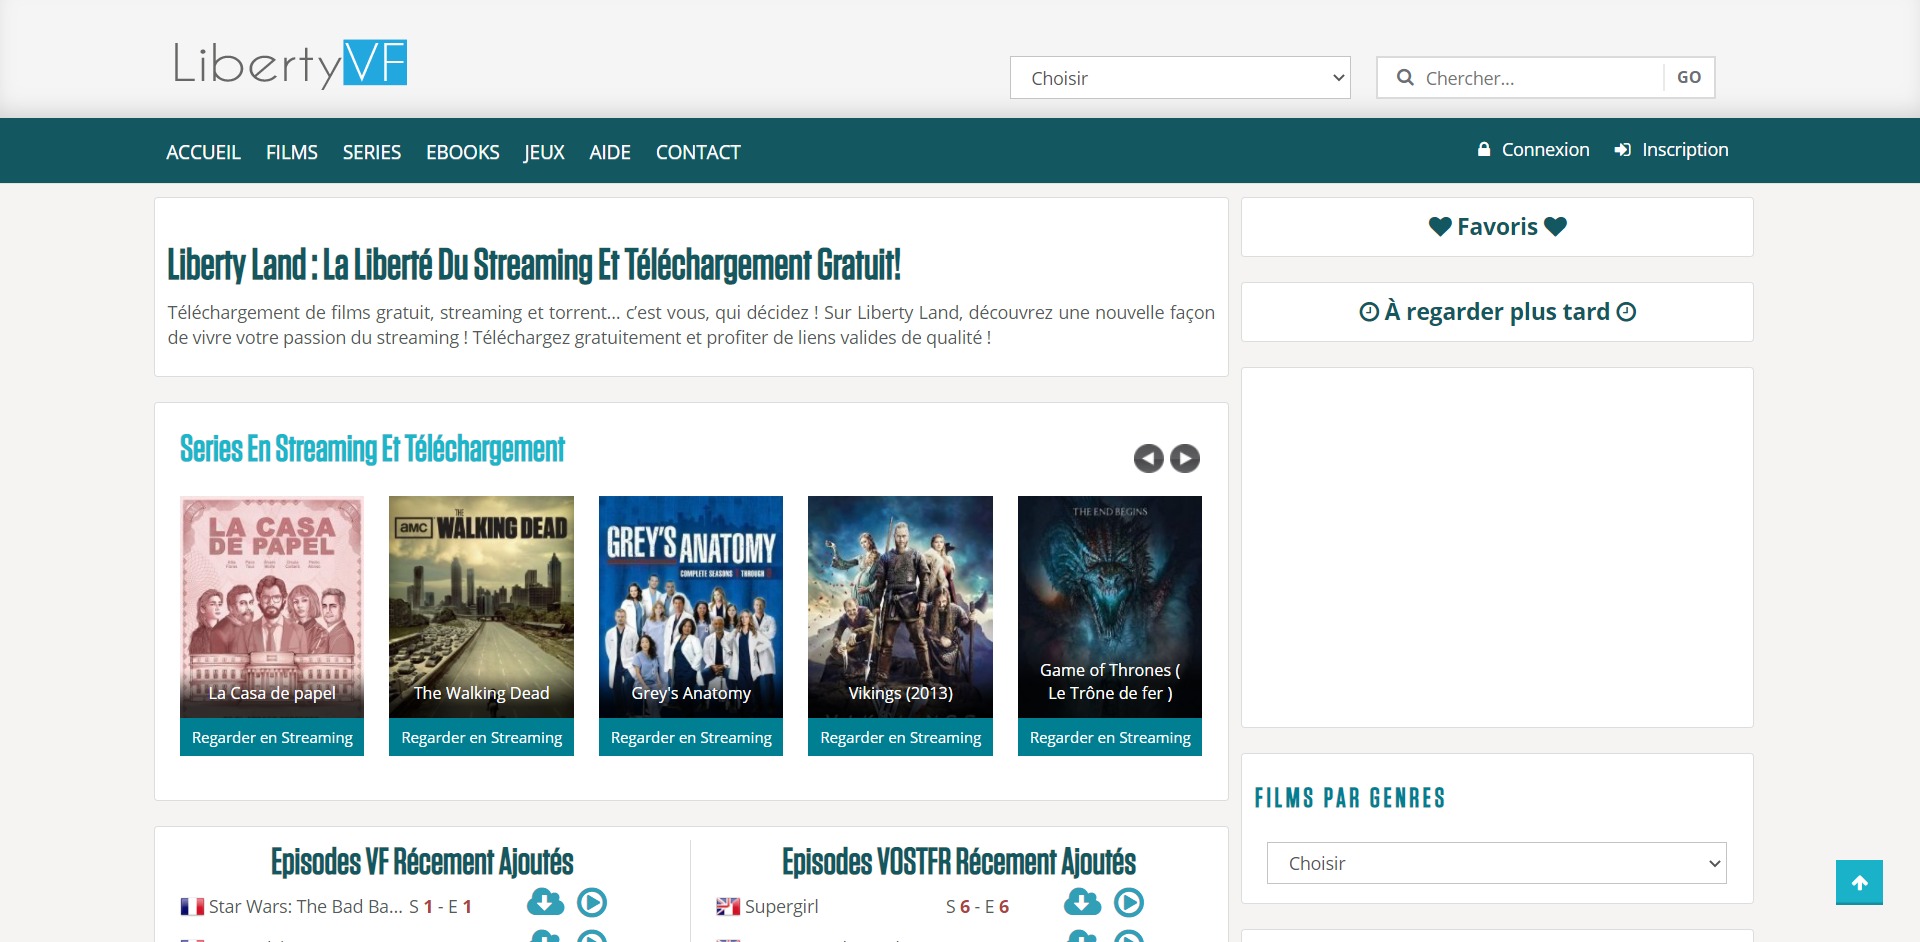Click Series En Streaming Et Téléchargement heading
The width and height of the screenshot is (1920, 942).
[372, 449]
